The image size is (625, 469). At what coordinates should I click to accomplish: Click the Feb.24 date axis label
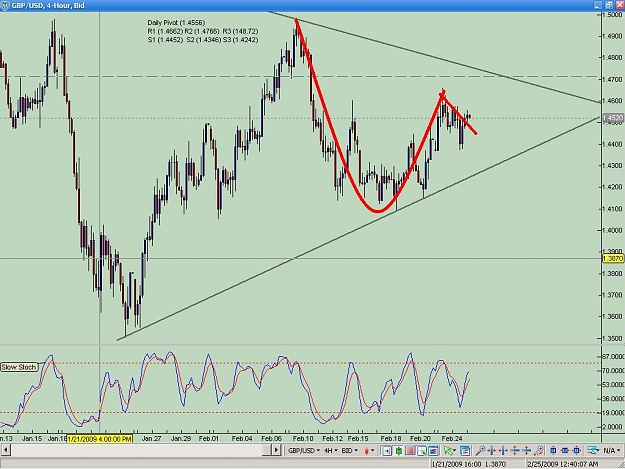[452, 438]
